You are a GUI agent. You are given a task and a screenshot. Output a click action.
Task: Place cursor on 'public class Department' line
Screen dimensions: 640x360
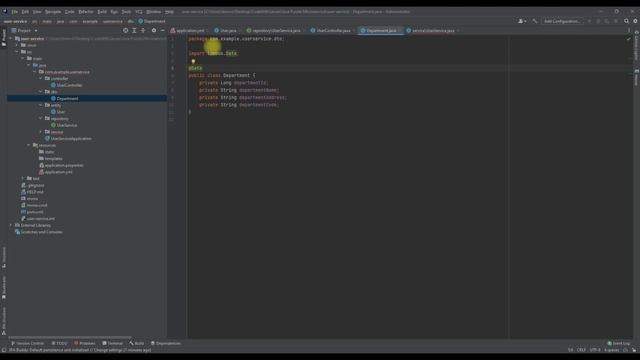pyautogui.click(x=222, y=76)
